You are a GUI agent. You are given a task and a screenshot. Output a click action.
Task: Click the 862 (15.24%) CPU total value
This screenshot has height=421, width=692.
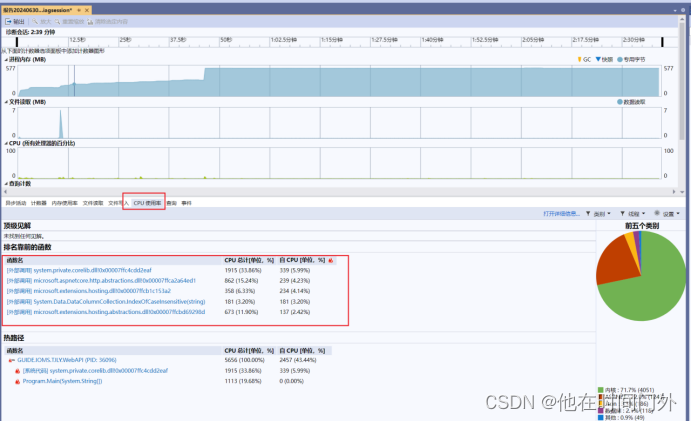coord(243,281)
